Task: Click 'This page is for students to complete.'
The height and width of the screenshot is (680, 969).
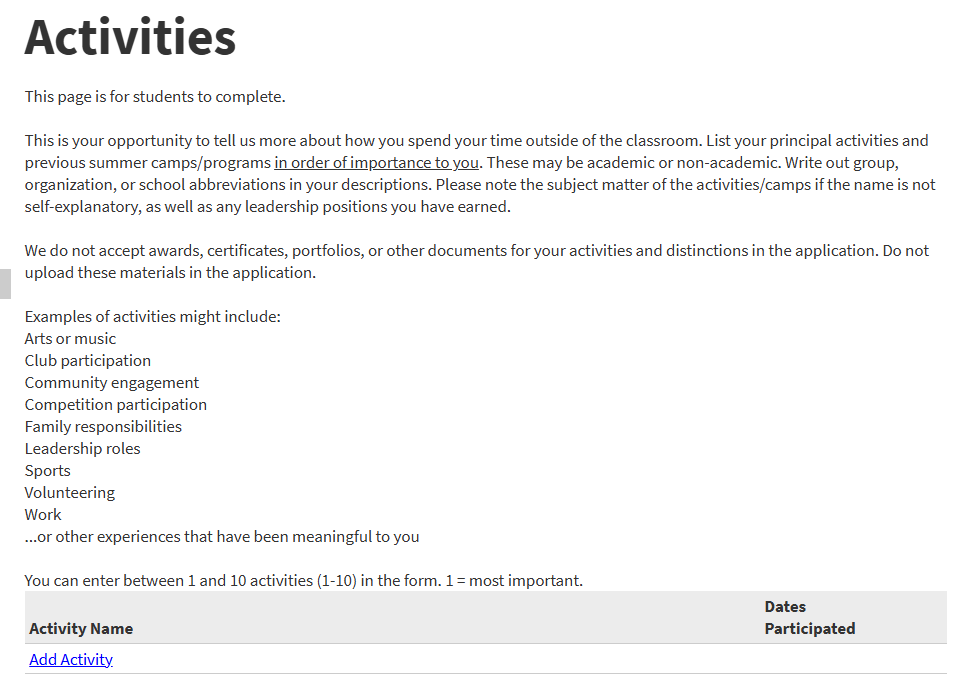Action: (155, 97)
